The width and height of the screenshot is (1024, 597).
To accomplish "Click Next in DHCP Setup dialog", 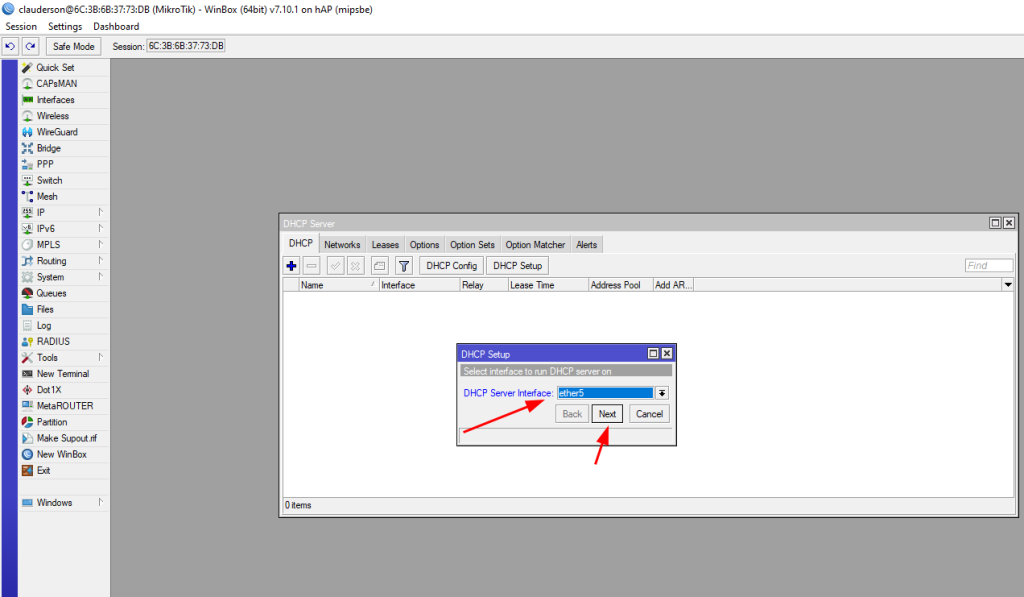I will [x=607, y=414].
